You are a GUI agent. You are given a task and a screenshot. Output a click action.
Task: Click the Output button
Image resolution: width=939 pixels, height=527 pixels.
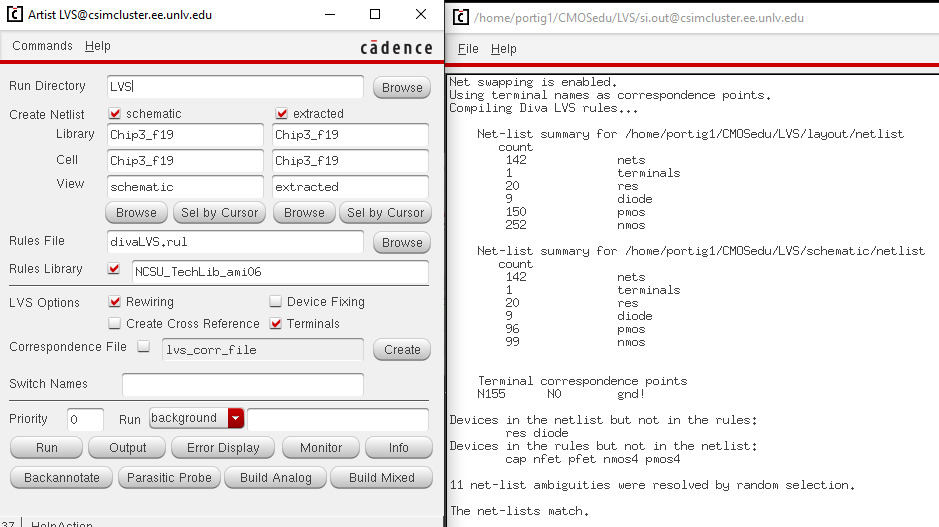click(x=127, y=448)
